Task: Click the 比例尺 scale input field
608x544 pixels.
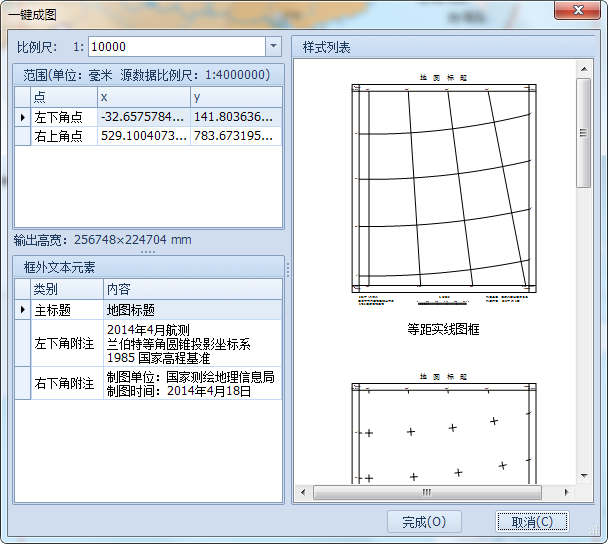Action: click(175, 46)
